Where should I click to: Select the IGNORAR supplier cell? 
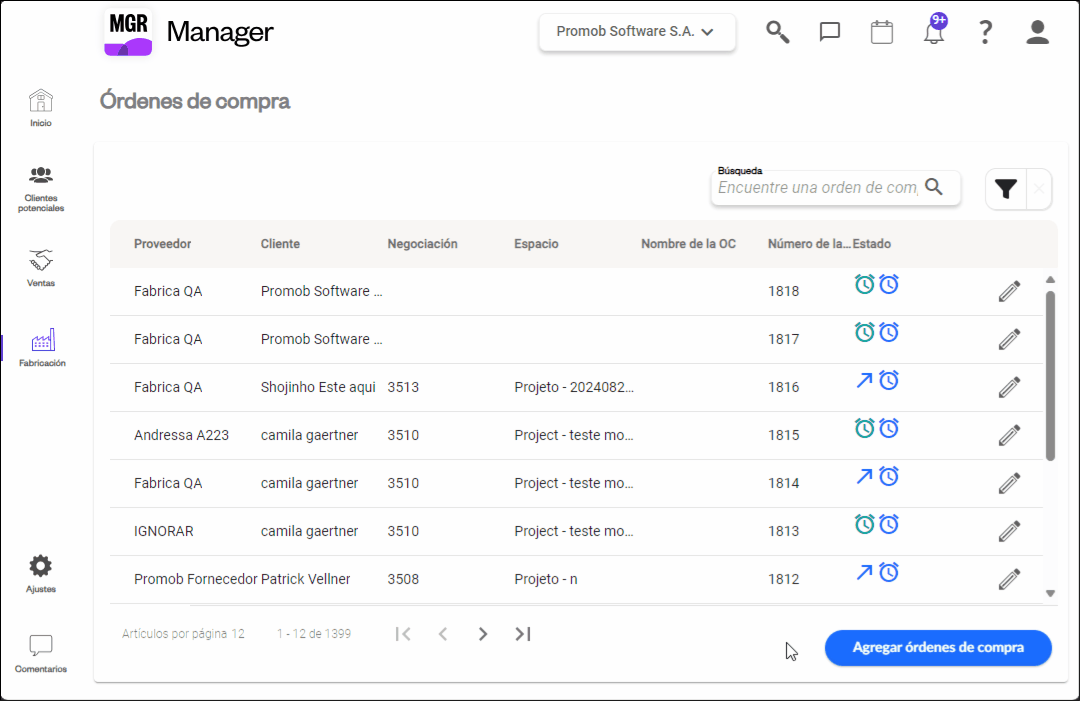(164, 531)
